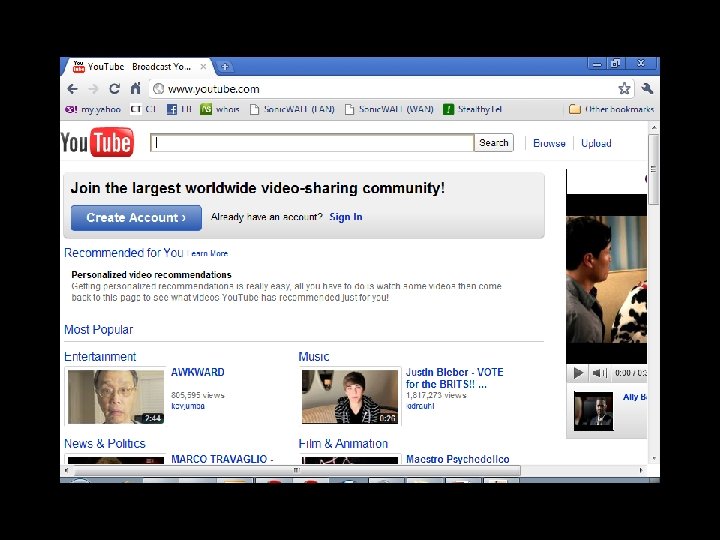Viewport: 720px width, 540px height.
Task: Mute the sidebar video with speaker icon
Action: click(x=599, y=373)
